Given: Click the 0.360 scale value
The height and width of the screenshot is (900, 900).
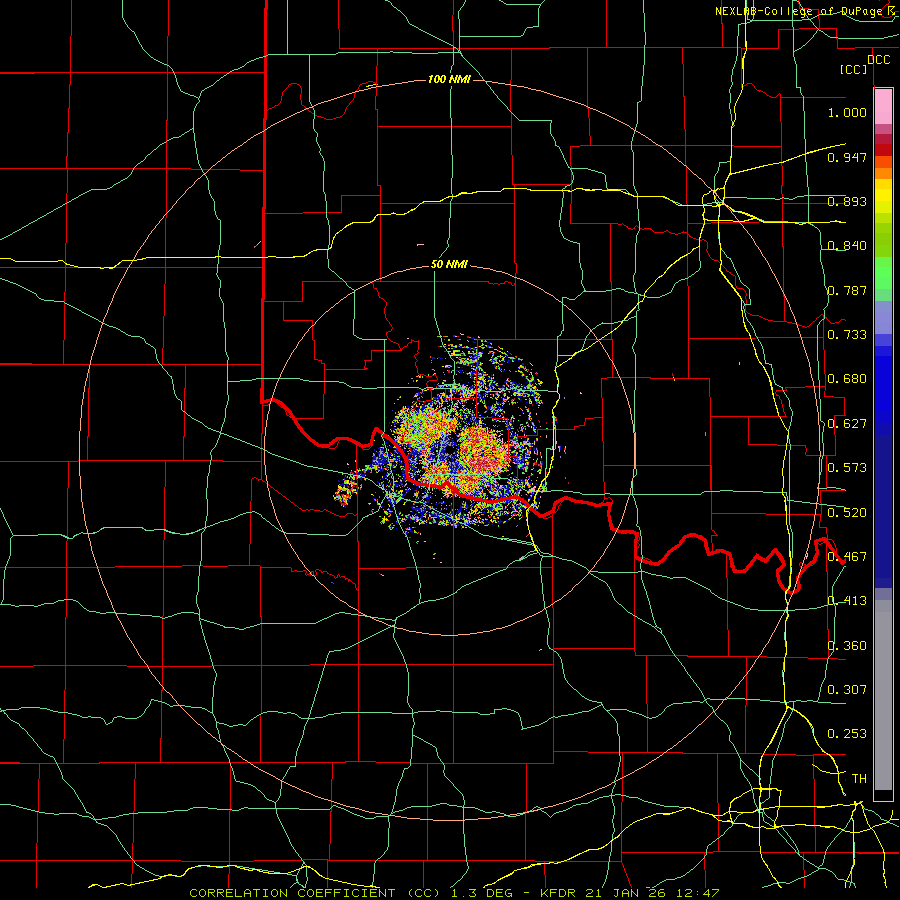Looking at the screenshot, I should click(x=847, y=646).
